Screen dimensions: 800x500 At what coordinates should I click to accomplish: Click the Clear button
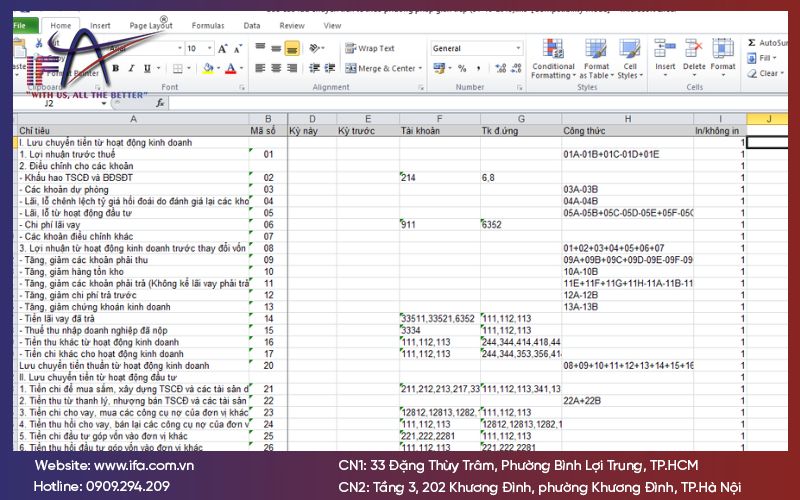point(764,73)
